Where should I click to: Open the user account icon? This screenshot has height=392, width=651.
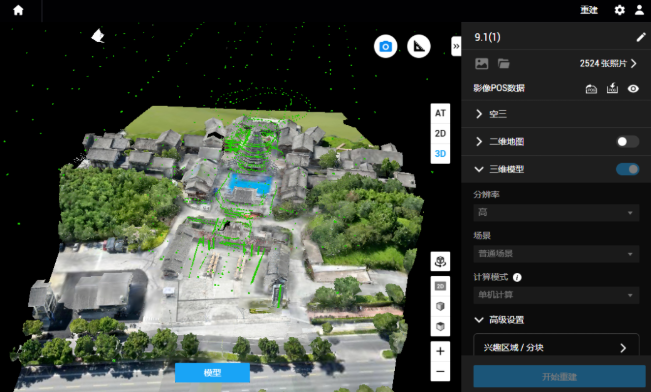639,10
